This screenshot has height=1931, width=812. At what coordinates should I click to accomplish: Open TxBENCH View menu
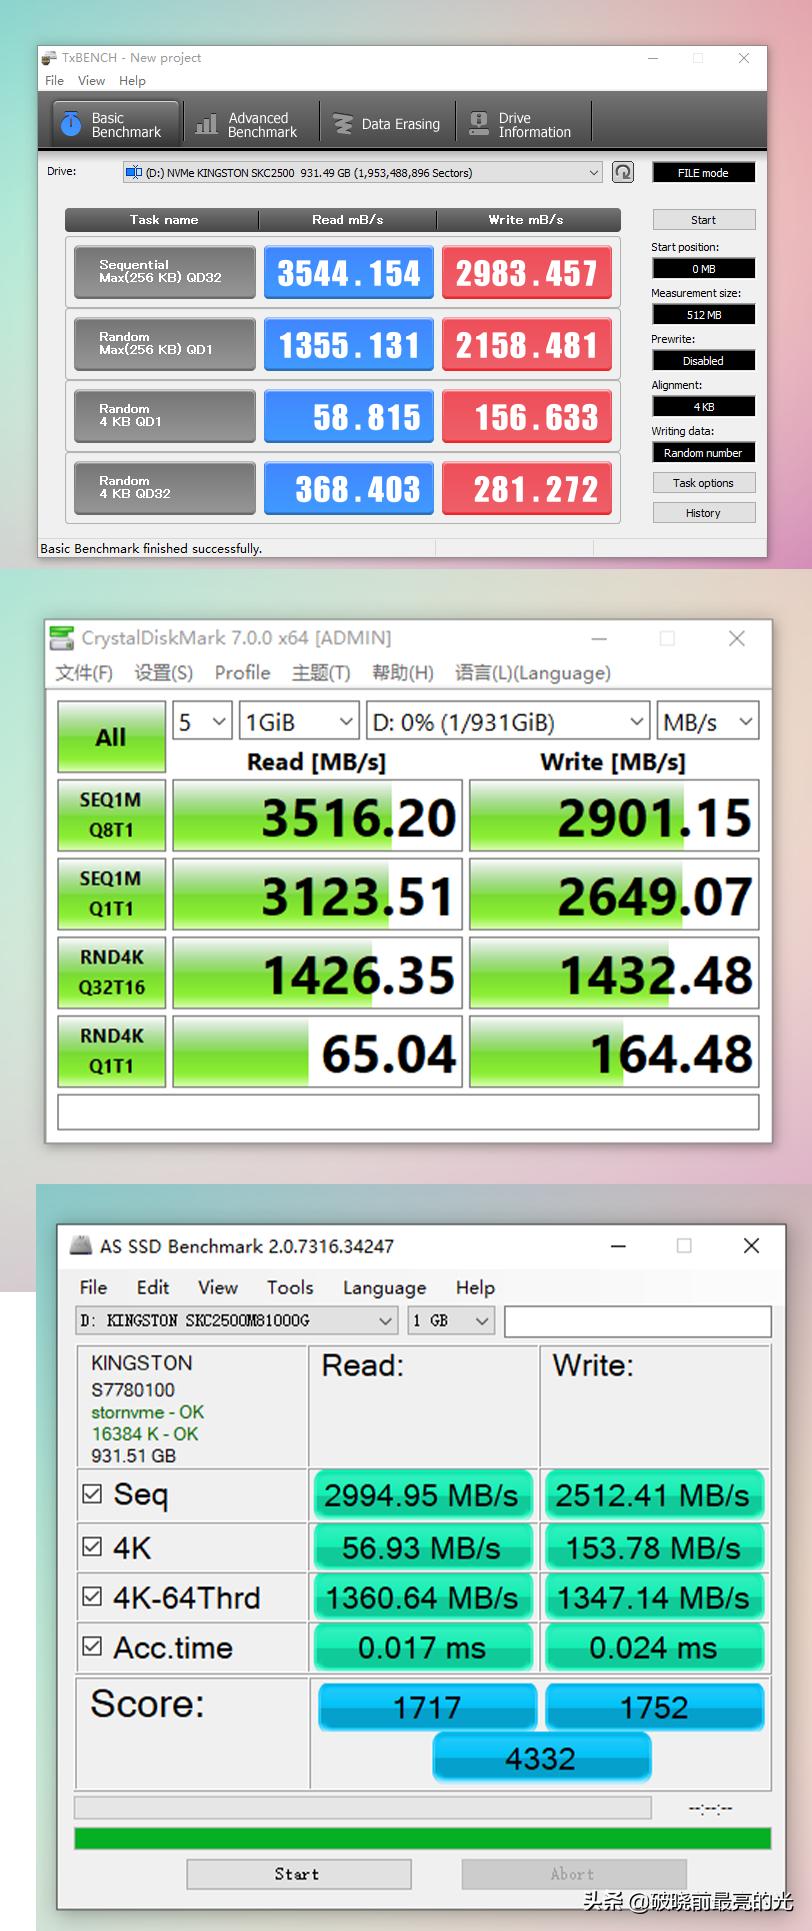click(x=91, y=81)
